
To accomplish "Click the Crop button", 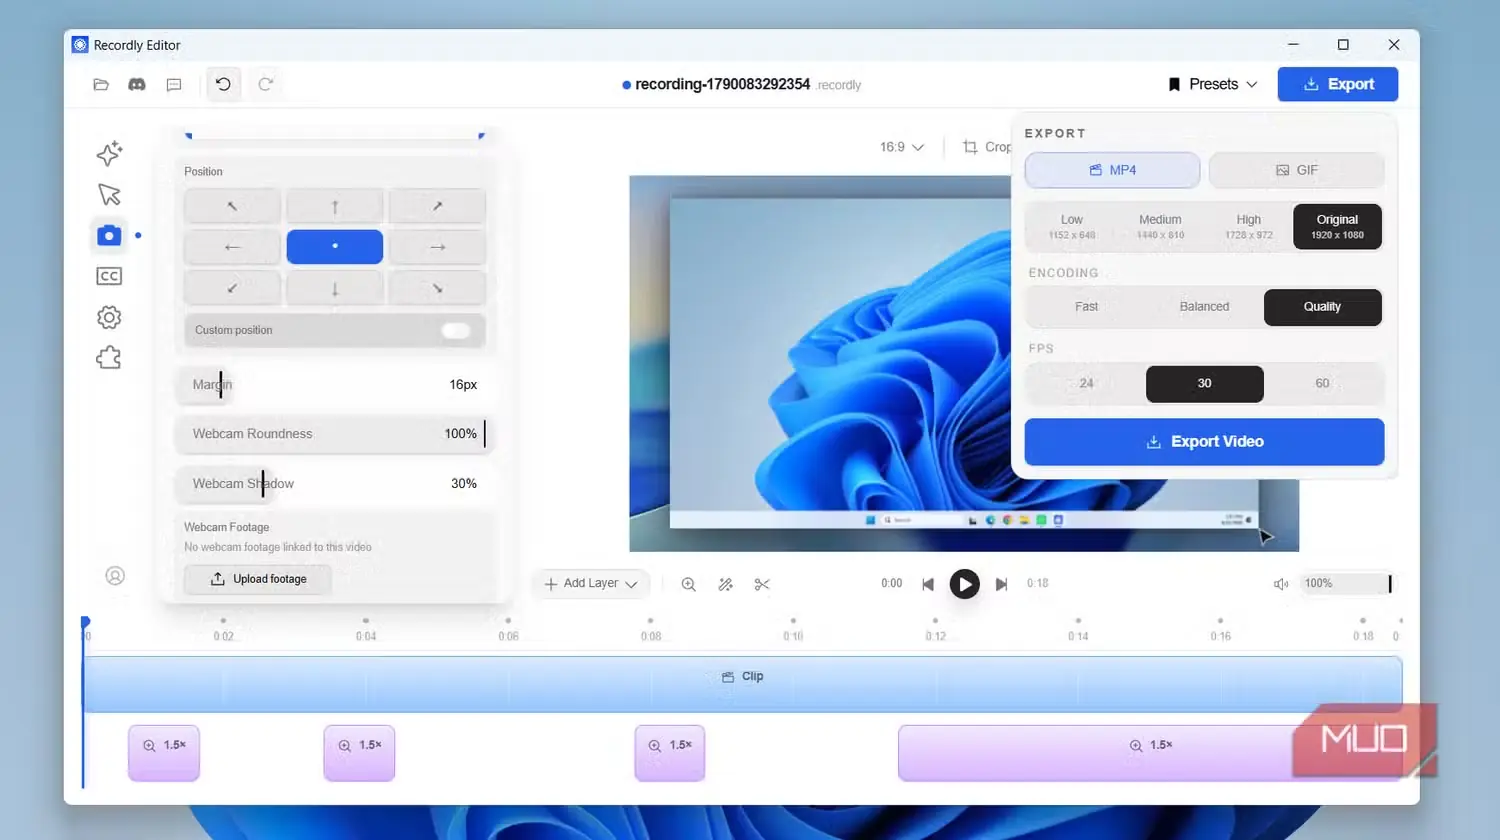I will coord(986,147).
